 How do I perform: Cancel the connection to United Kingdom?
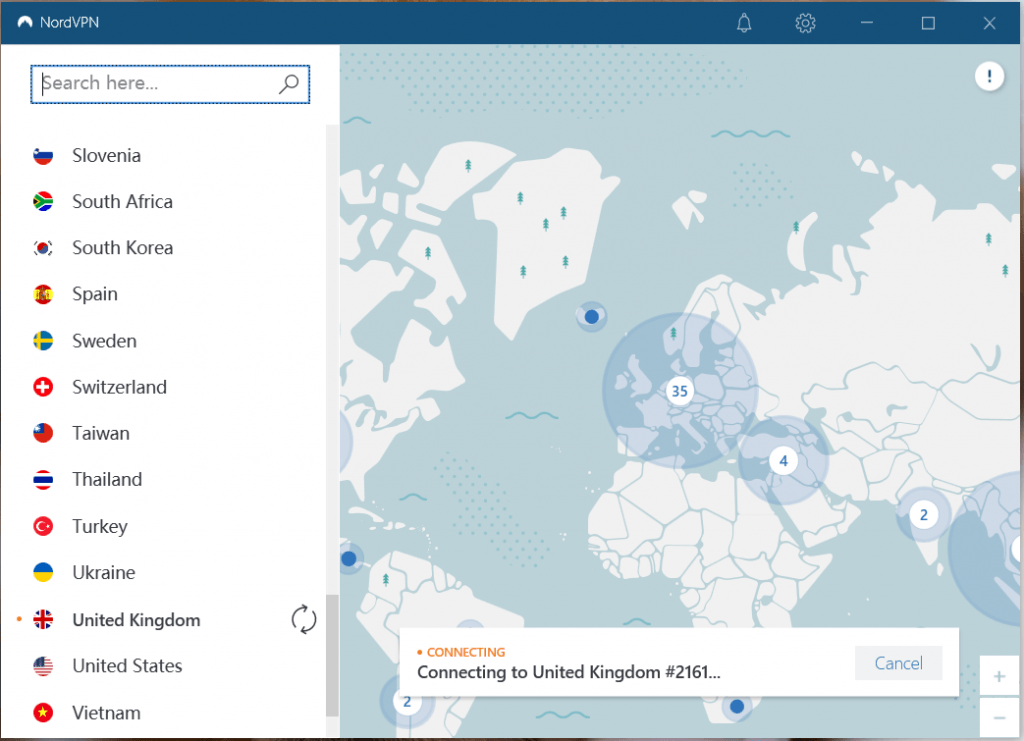tap(898, 663)
